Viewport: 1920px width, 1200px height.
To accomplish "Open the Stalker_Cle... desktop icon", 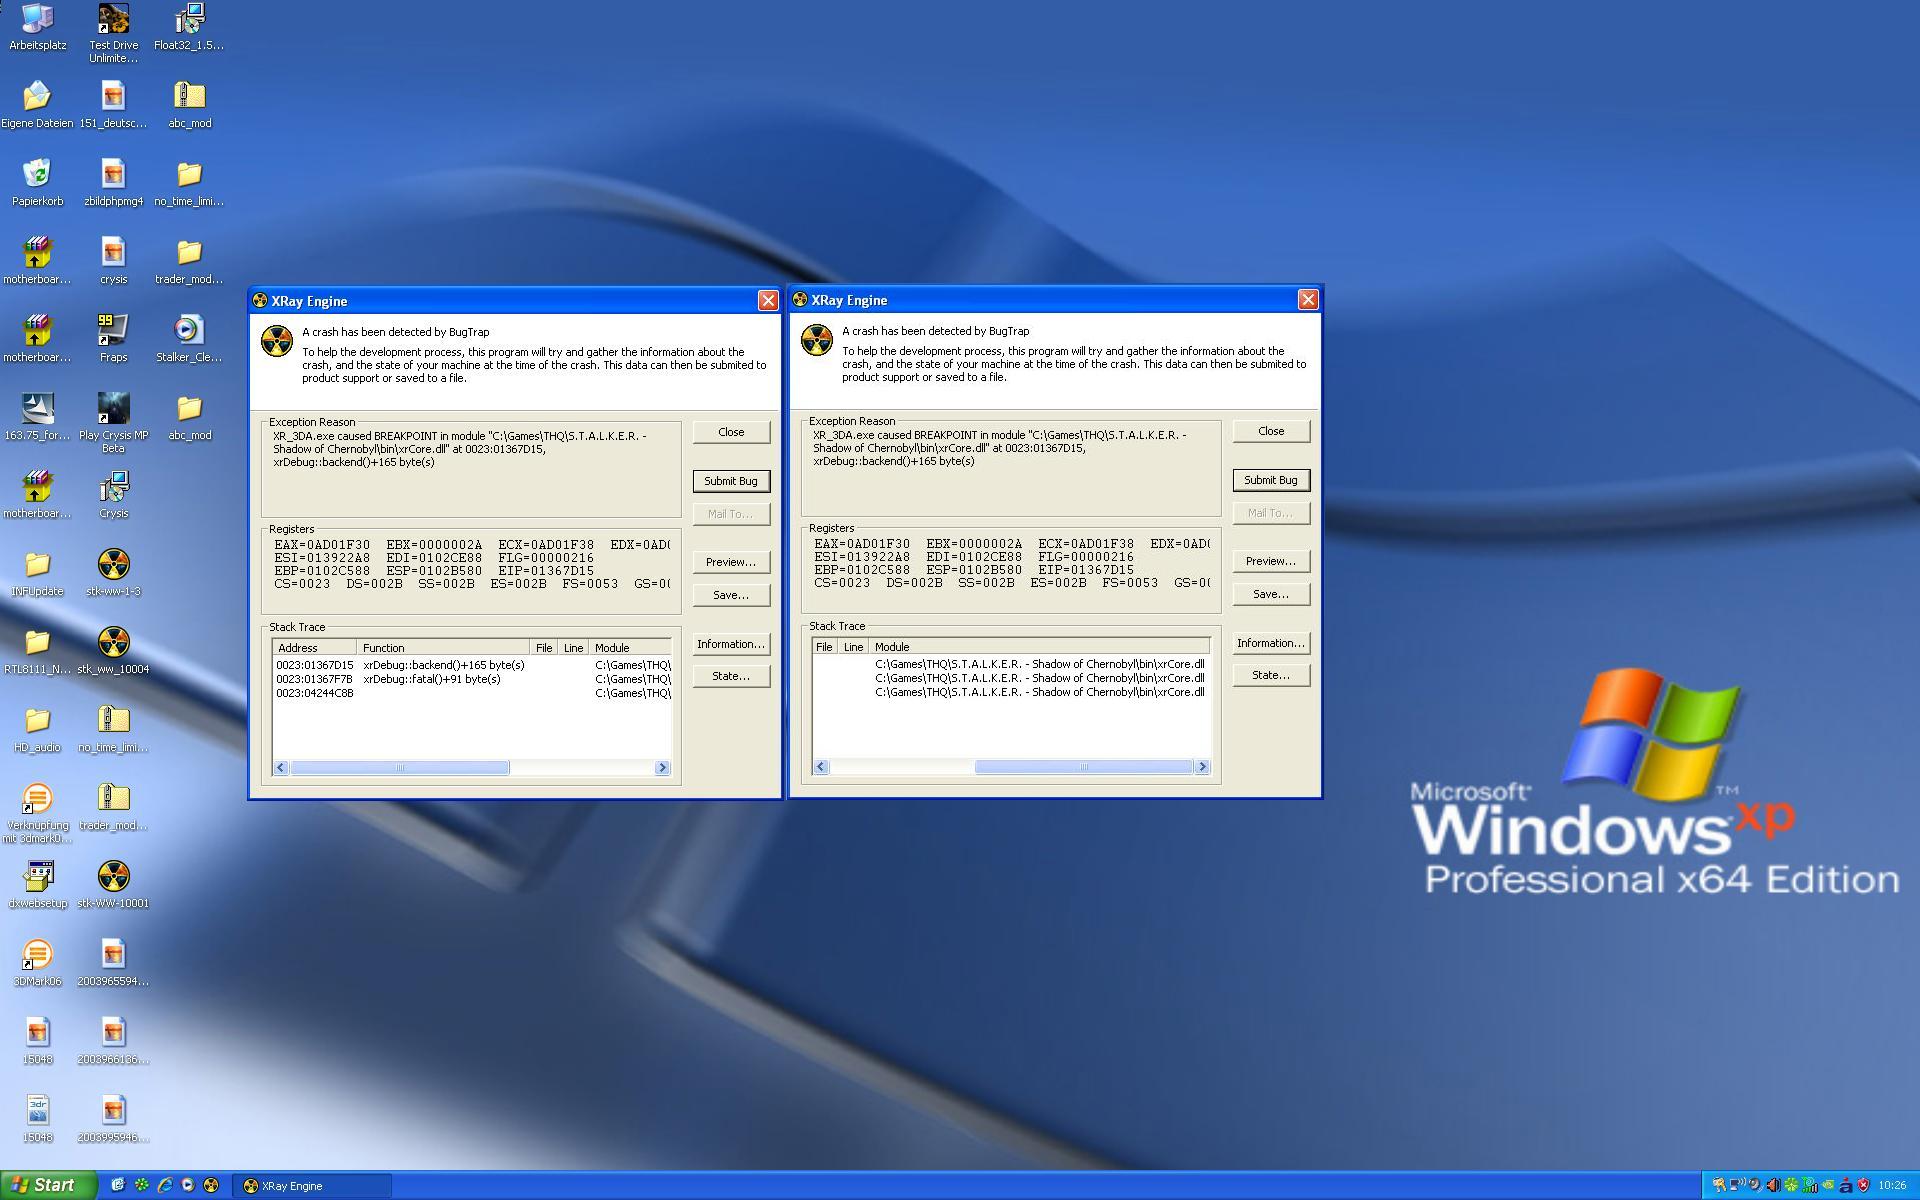I will click(x=189, y=330).
